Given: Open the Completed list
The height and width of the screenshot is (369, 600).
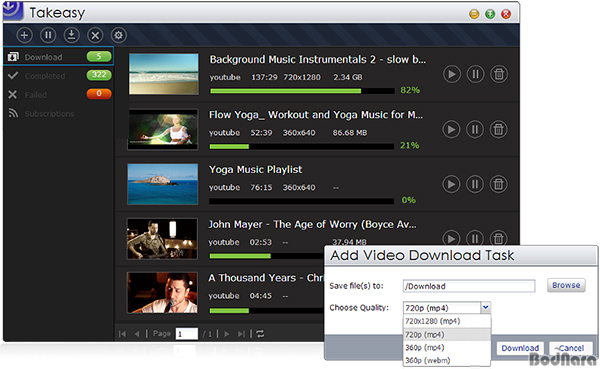Looking at the screenshot, I should pyautogui.click(x=59, y=76).
